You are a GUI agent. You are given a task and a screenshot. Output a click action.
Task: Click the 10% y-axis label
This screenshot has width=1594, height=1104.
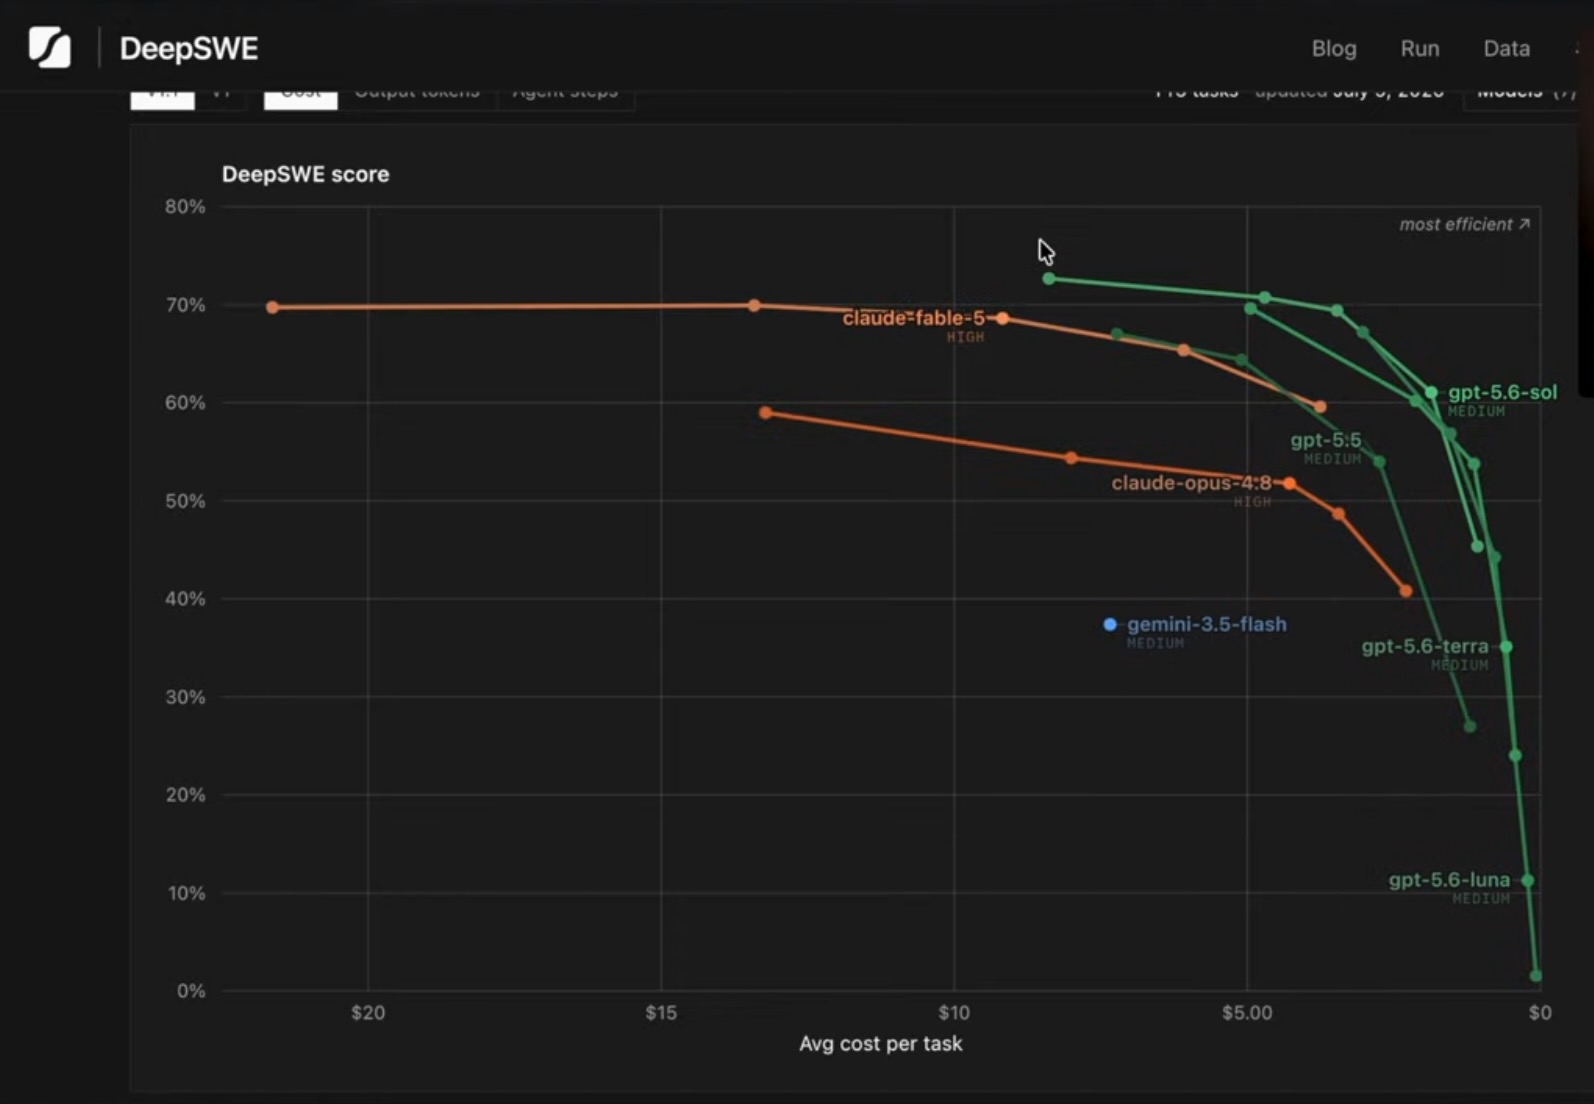pyautogui.click(x=185, y=892)
